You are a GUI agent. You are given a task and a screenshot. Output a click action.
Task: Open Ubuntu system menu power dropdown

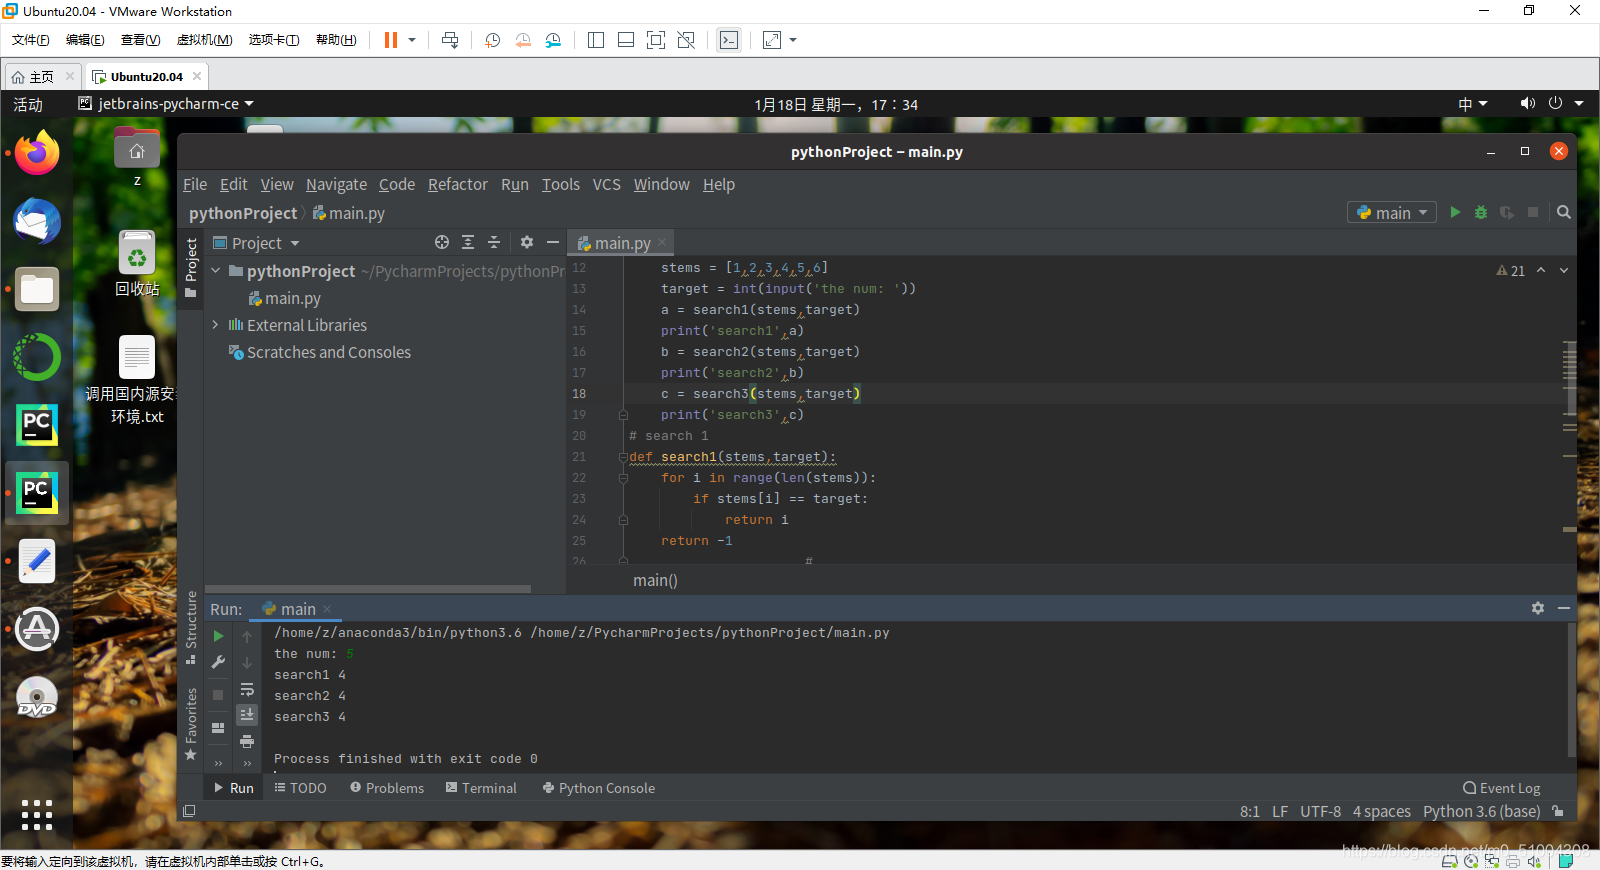point(1565,104)
